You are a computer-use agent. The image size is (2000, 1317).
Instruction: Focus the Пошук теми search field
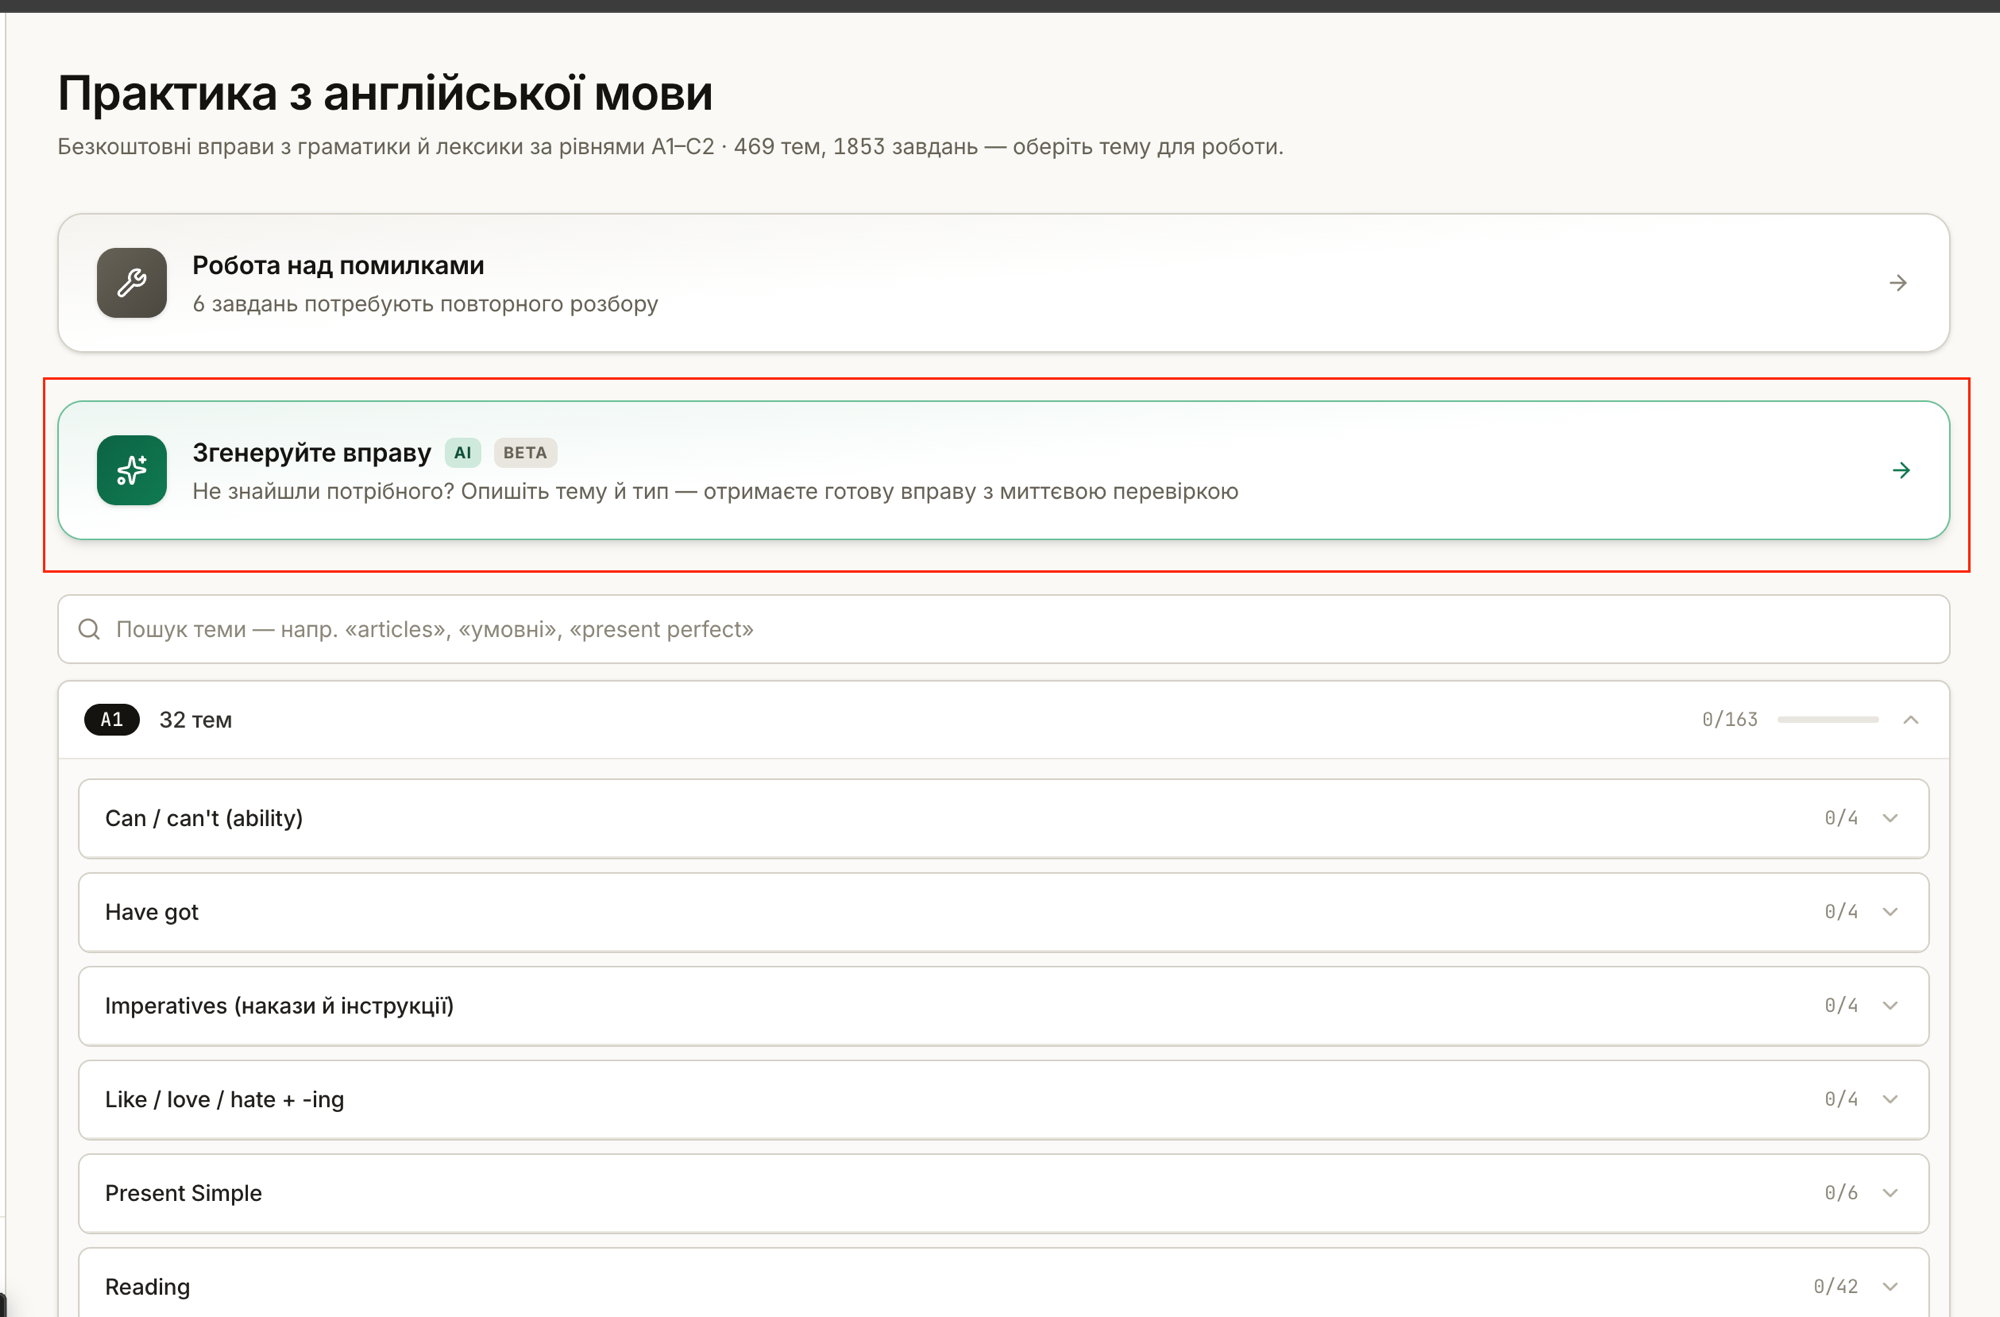(1003, 629)
